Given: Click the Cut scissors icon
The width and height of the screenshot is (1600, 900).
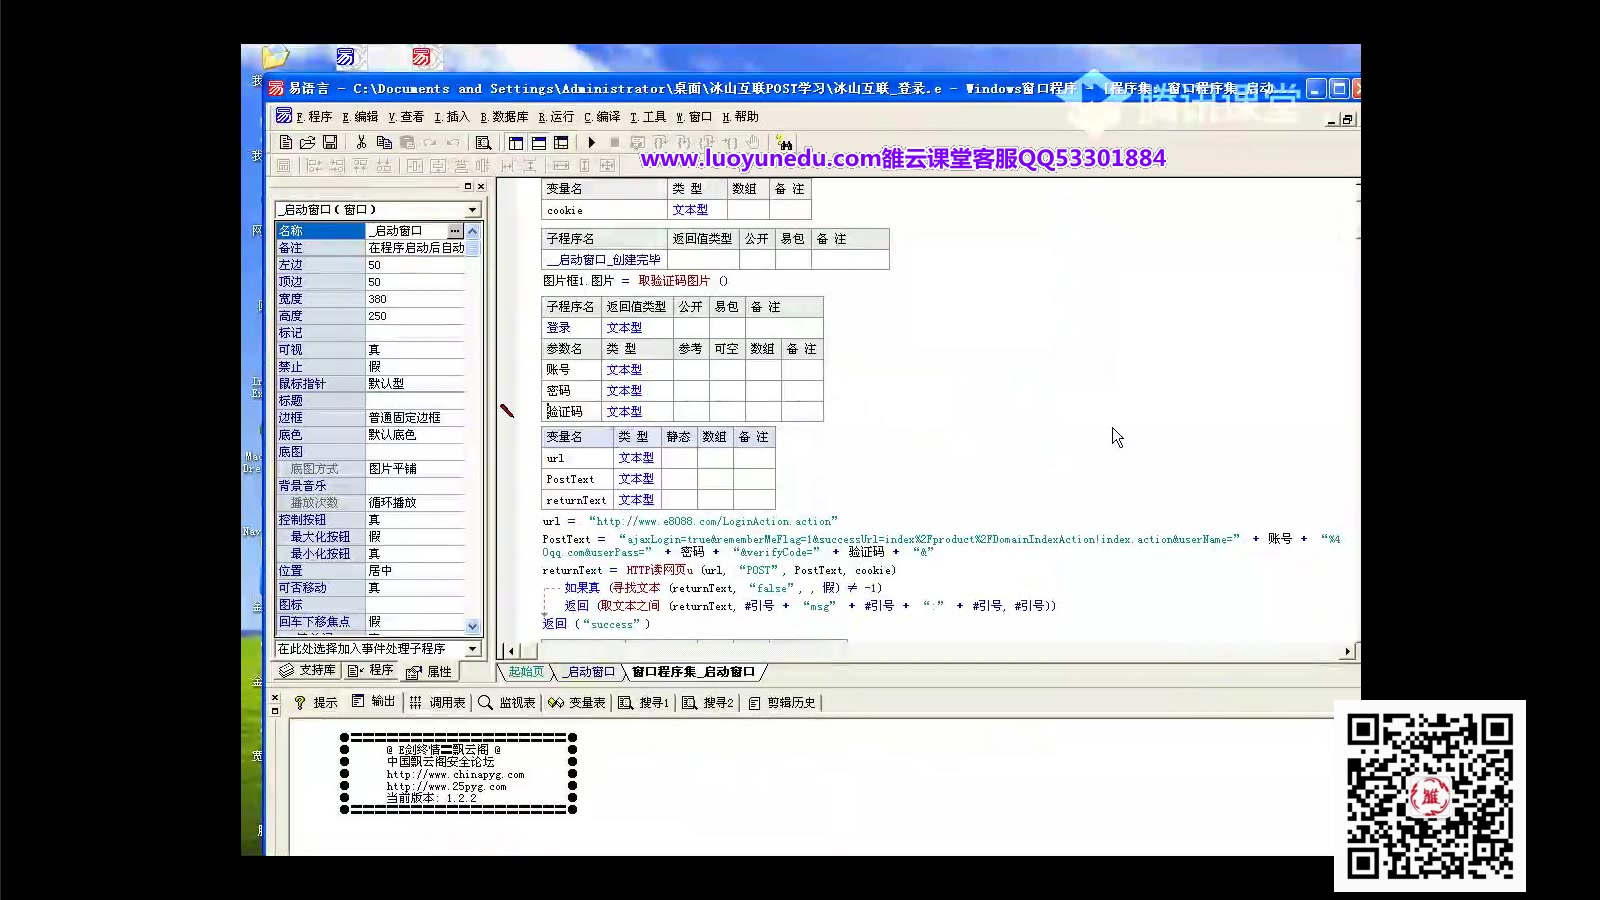Looking at the screenshot, I should tap(361, 142).
